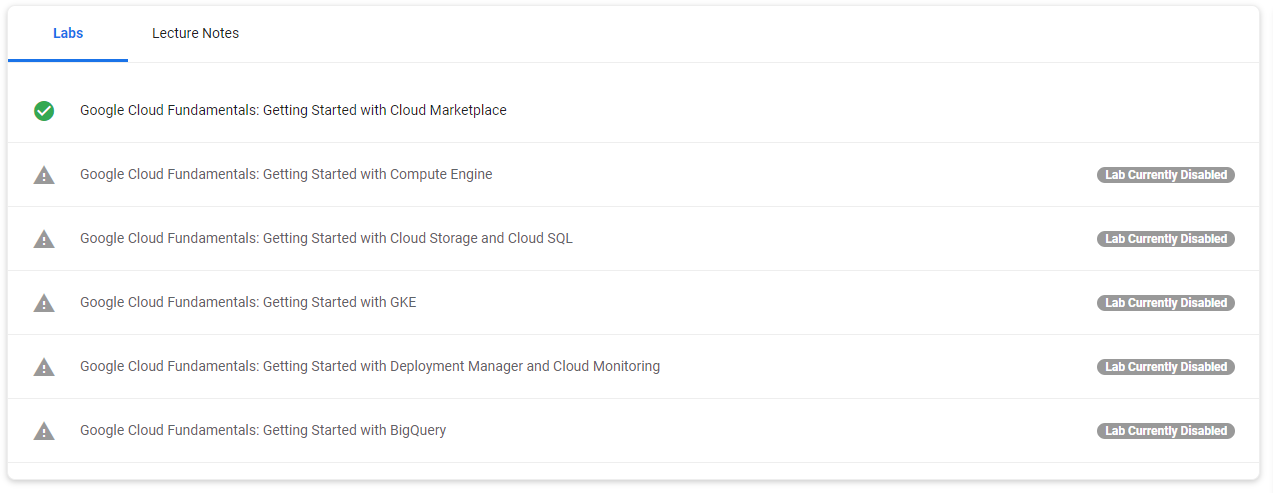The height and width of the screenshot is (493, 1273).
Task: Click the green checkmark for Cloud Marketplace lab
Action: click(44, 111)
